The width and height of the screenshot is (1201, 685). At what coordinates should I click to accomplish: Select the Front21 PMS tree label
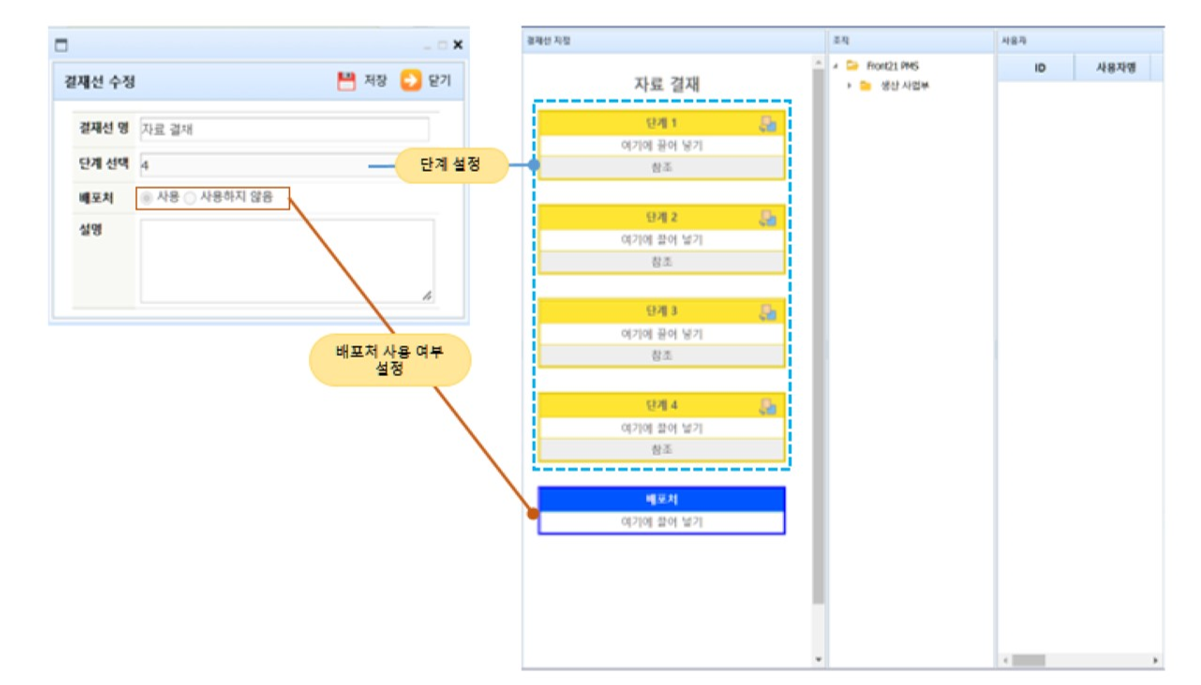pos(893,66)
